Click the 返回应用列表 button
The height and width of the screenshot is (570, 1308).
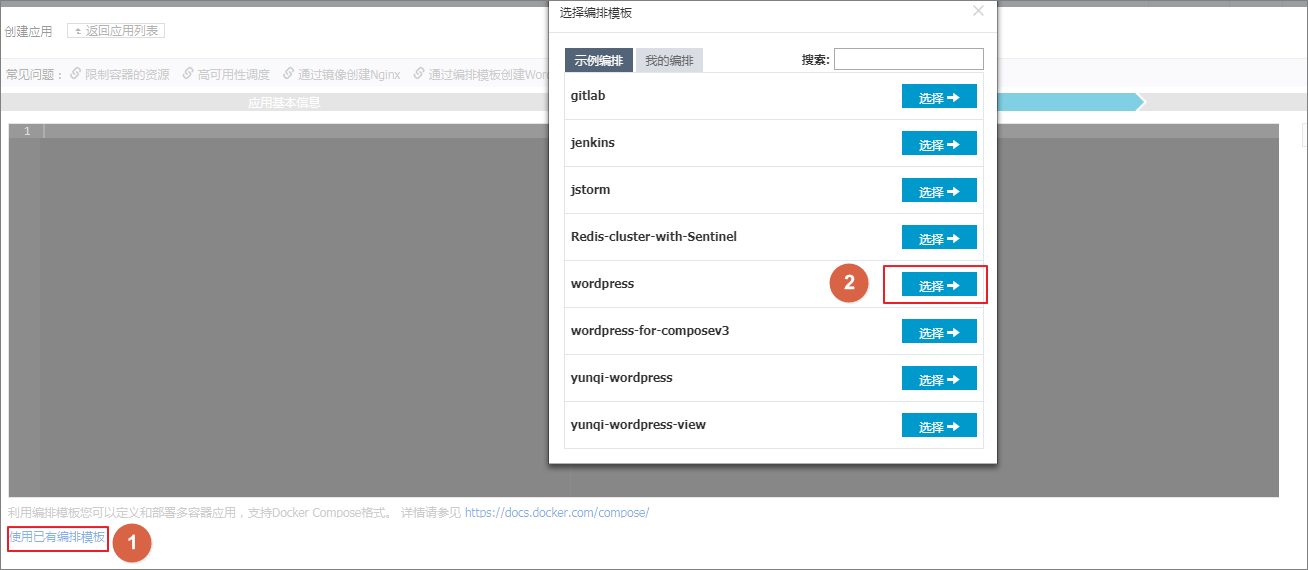(x=116, y=31)
